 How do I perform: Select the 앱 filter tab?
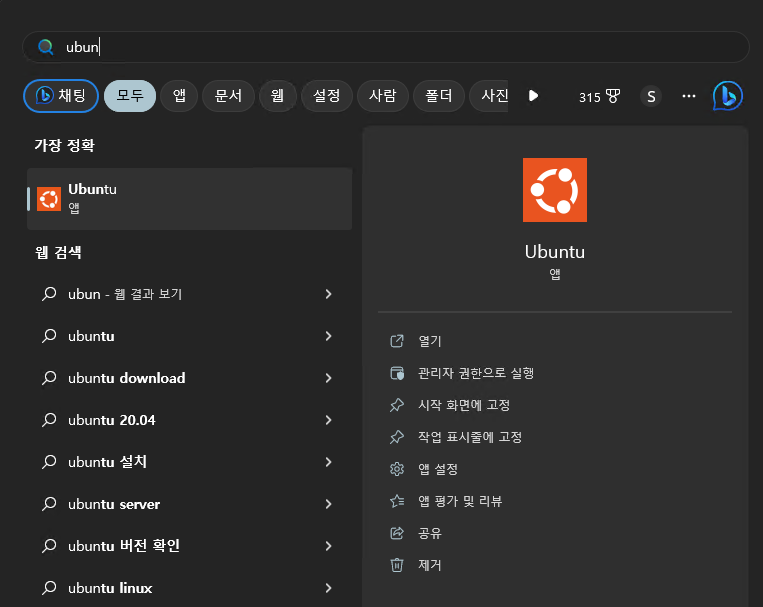[179, 96]
